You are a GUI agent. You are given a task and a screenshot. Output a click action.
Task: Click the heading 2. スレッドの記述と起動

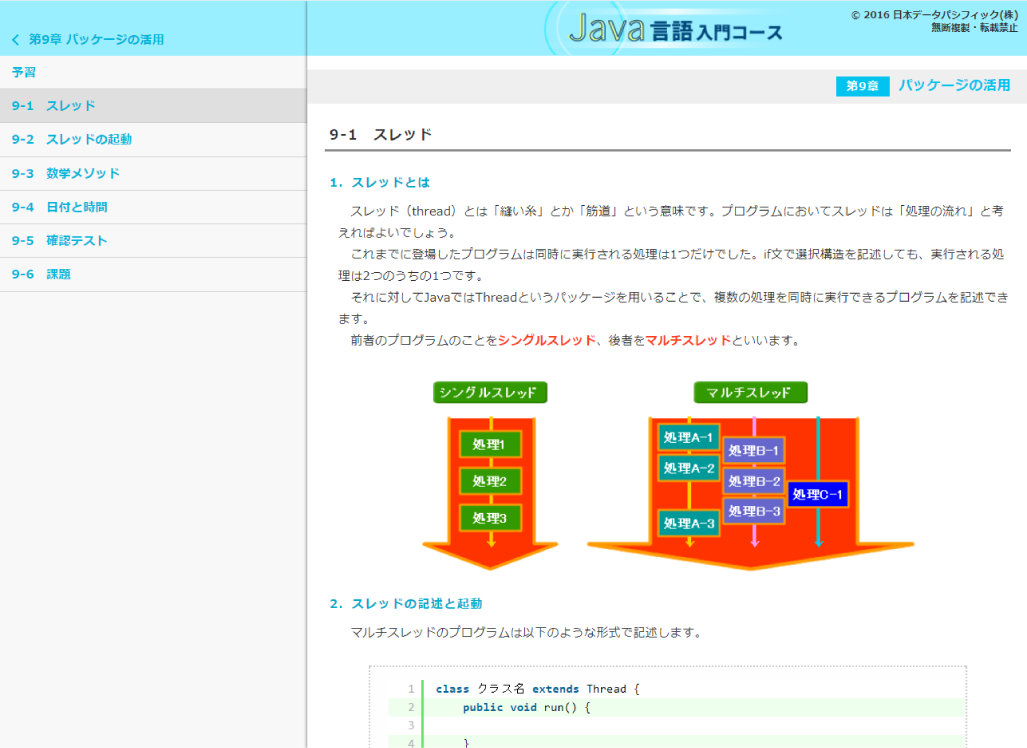(406, 603)
